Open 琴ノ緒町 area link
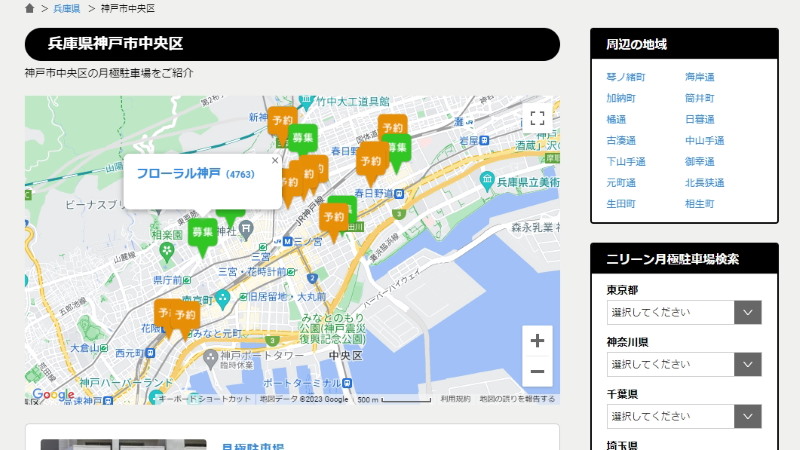Screen dimensions: 800x450 coord(626,77)
